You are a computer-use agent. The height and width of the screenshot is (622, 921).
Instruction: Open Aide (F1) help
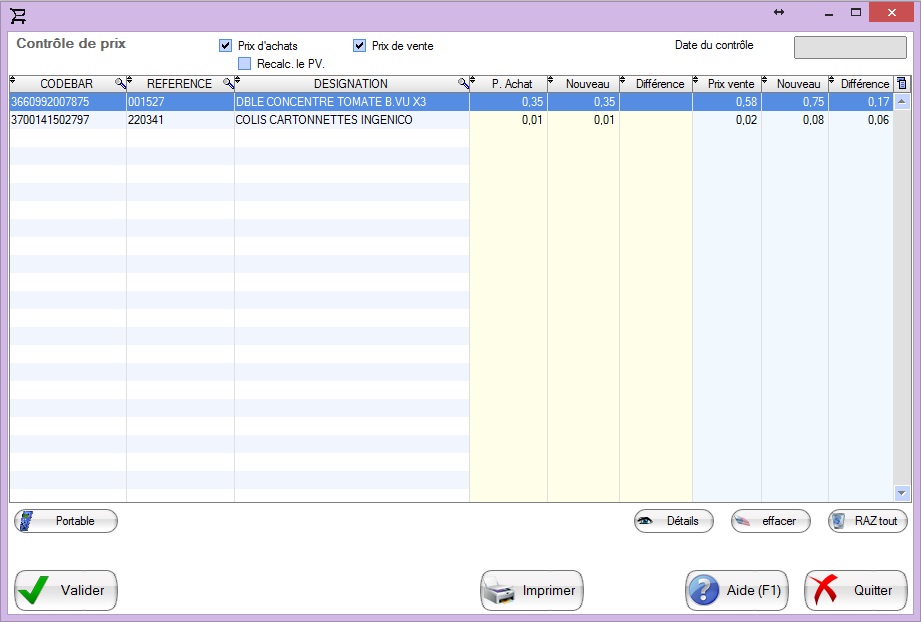click(x=737, y=590)
